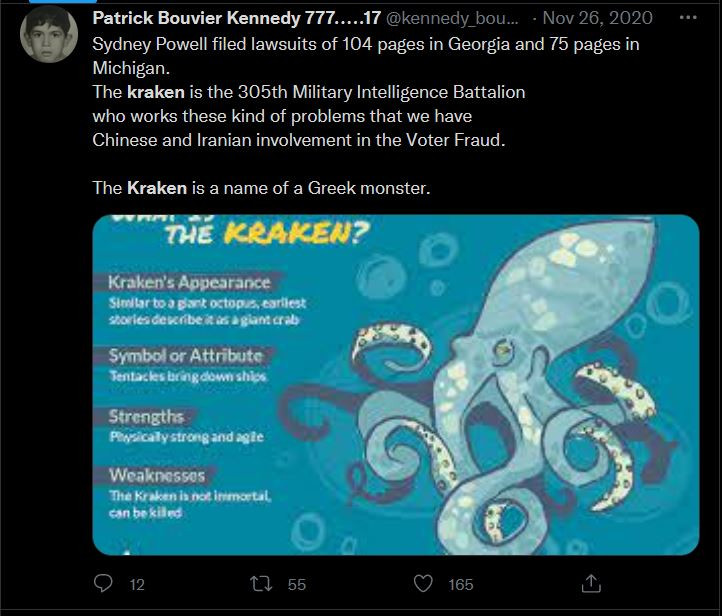722x616 pixels.
Task: Click the bold 'Kraken' Greek monster text
Action: tap(157, 188)
